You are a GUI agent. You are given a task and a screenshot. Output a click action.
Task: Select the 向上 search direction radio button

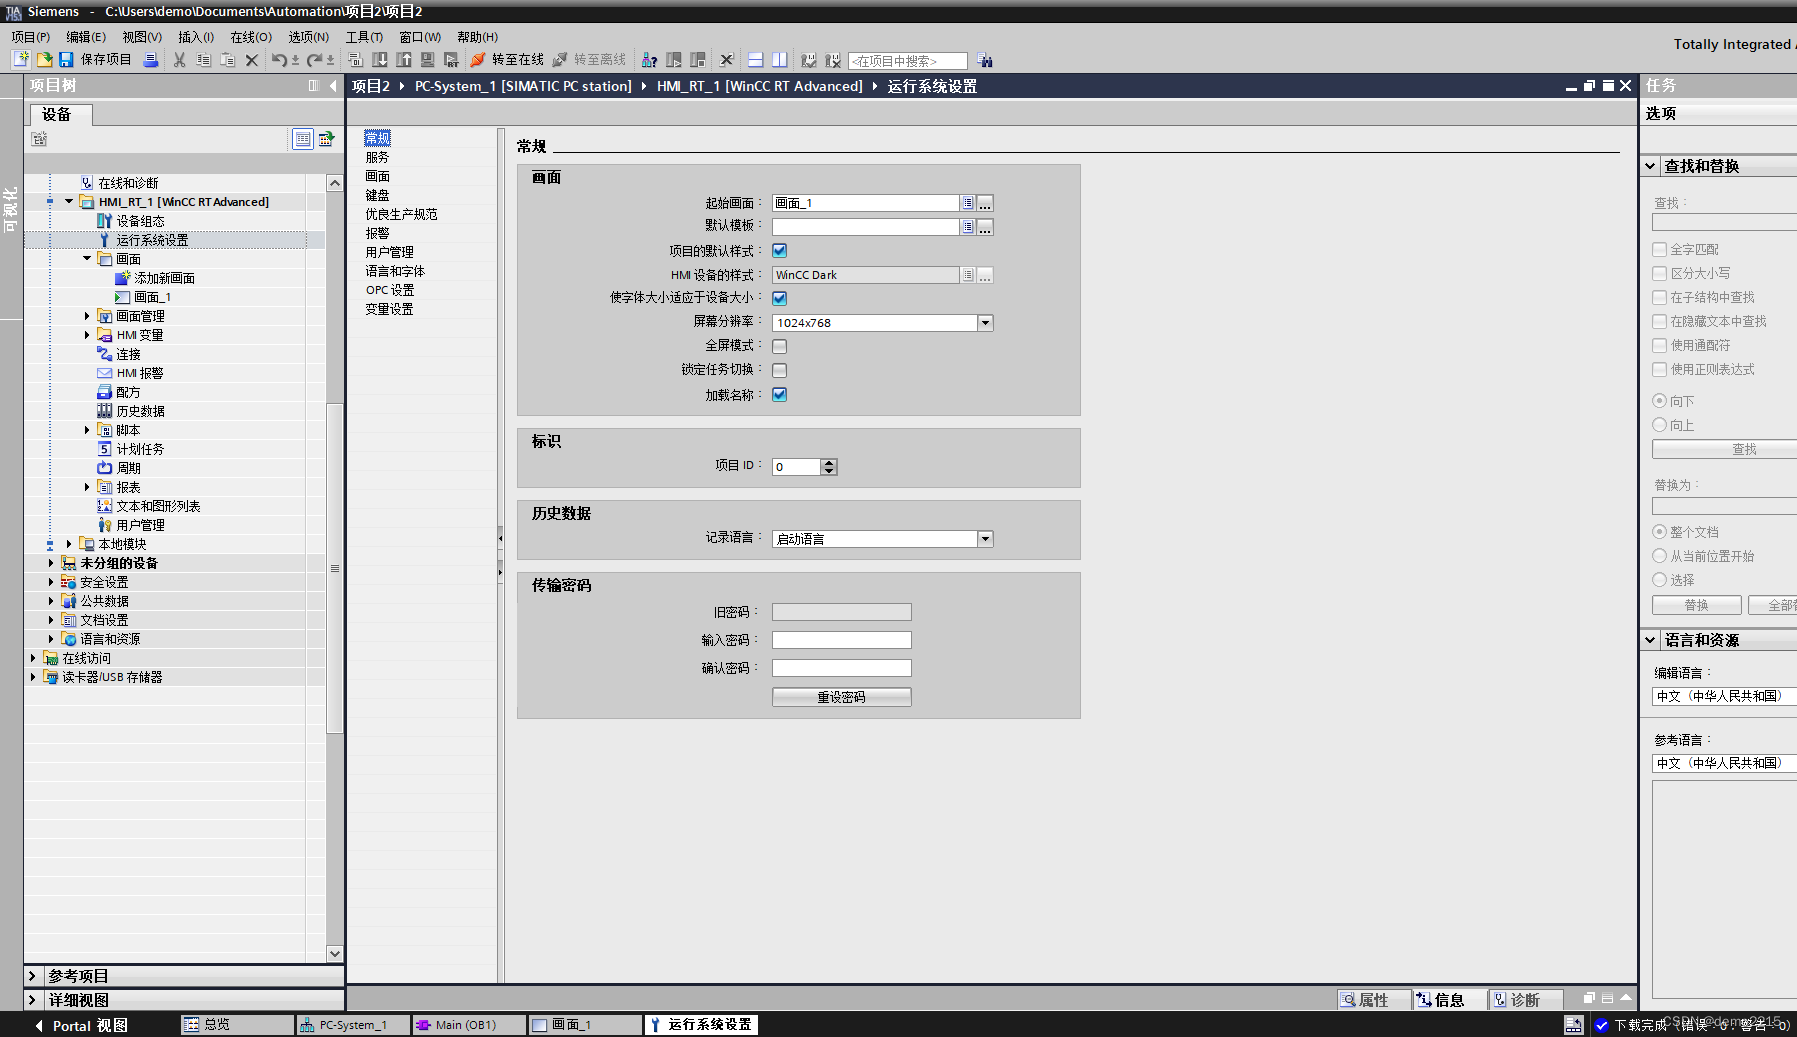click(x=1660, y=424)
